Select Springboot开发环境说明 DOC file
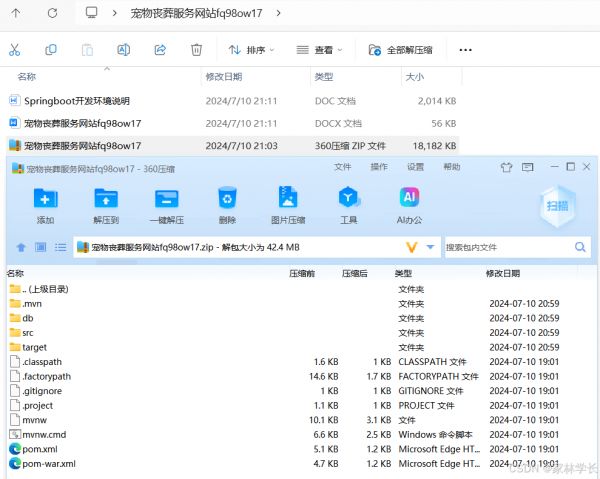The width and height of the screenshot is (600, 479). (x=233, y=101)
